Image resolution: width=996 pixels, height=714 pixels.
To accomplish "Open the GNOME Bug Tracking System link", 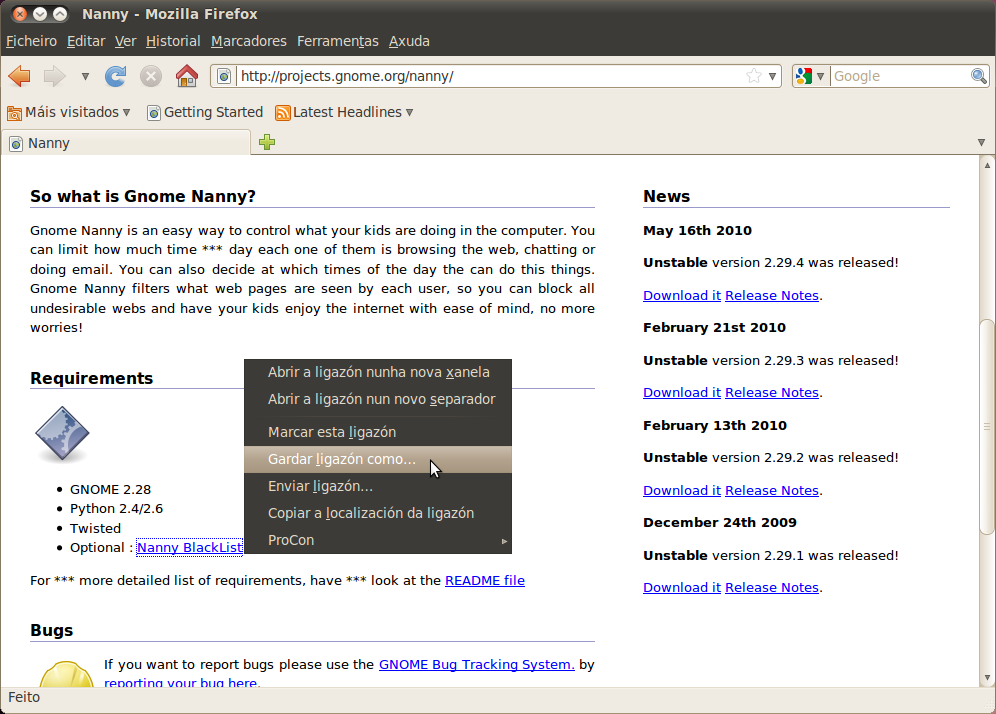I will (477, 664).
